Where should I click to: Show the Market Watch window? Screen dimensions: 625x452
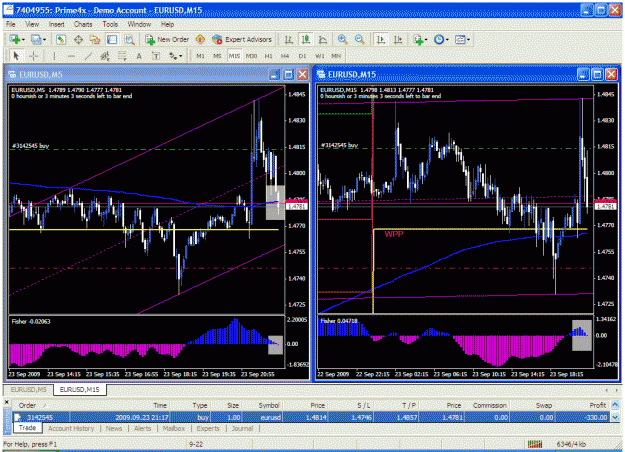(61, 39)
